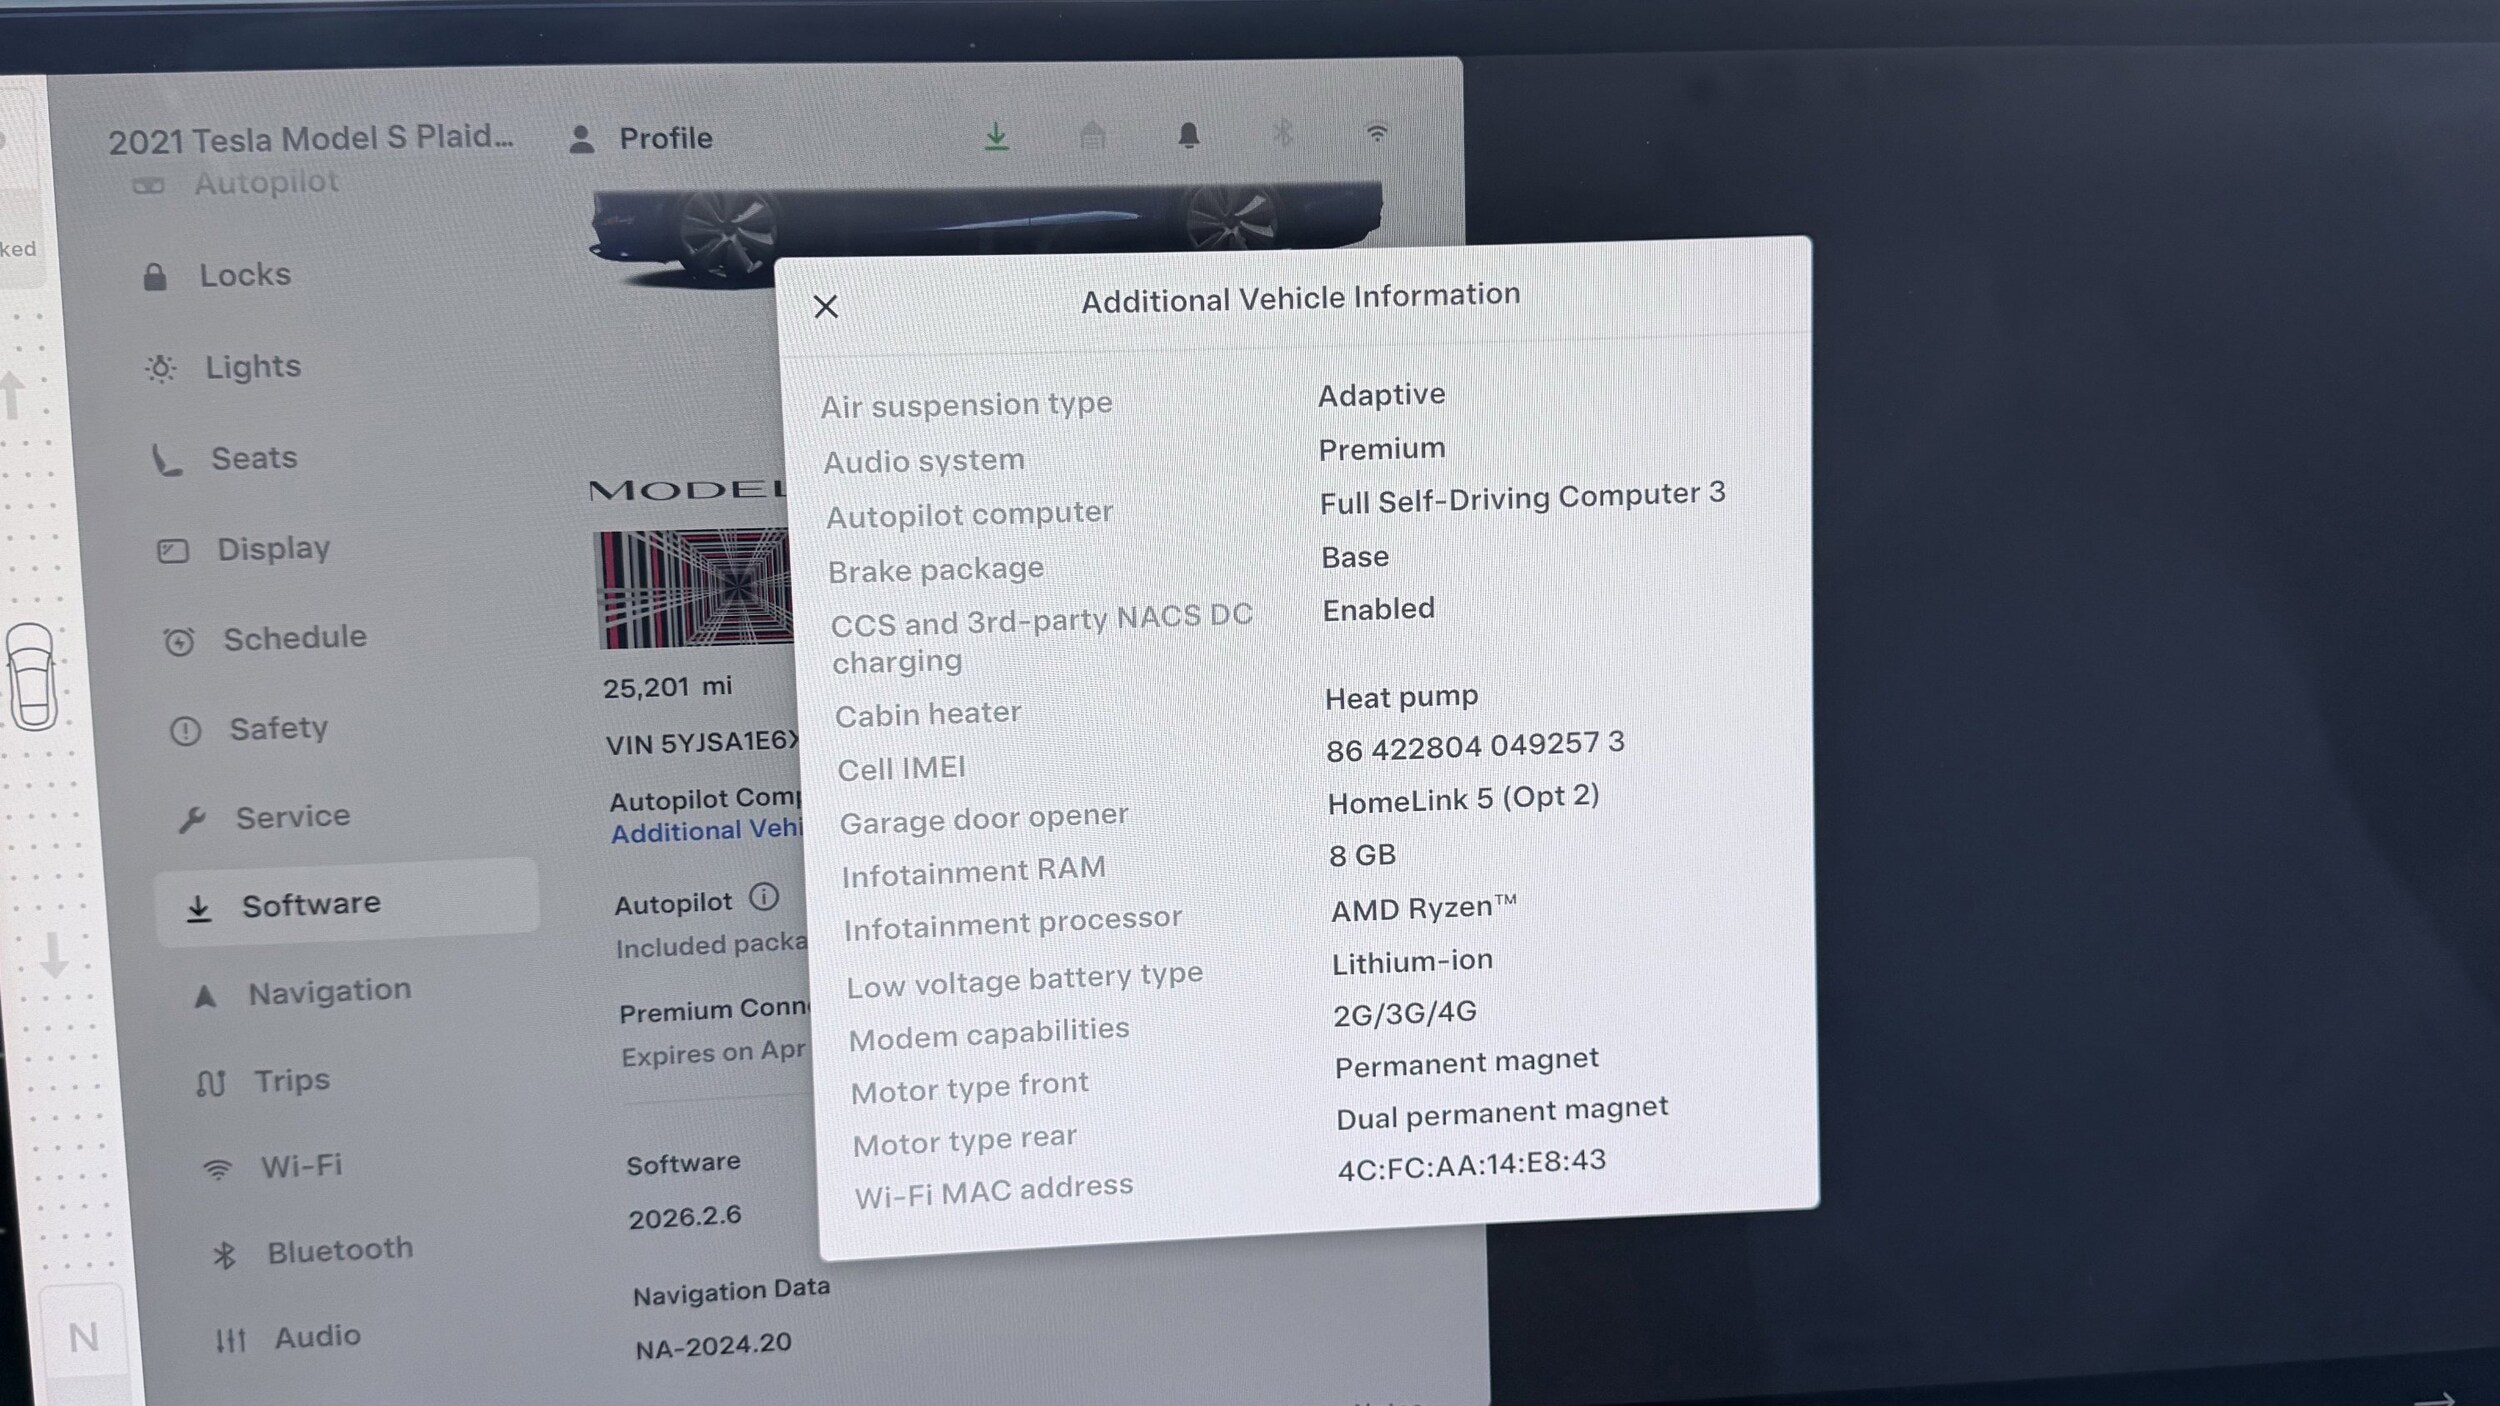Image resolution: width=2500 pixels, height=1406 pixels.
Task: Open notifications bell icon
Action: (x=1188, y=135)
